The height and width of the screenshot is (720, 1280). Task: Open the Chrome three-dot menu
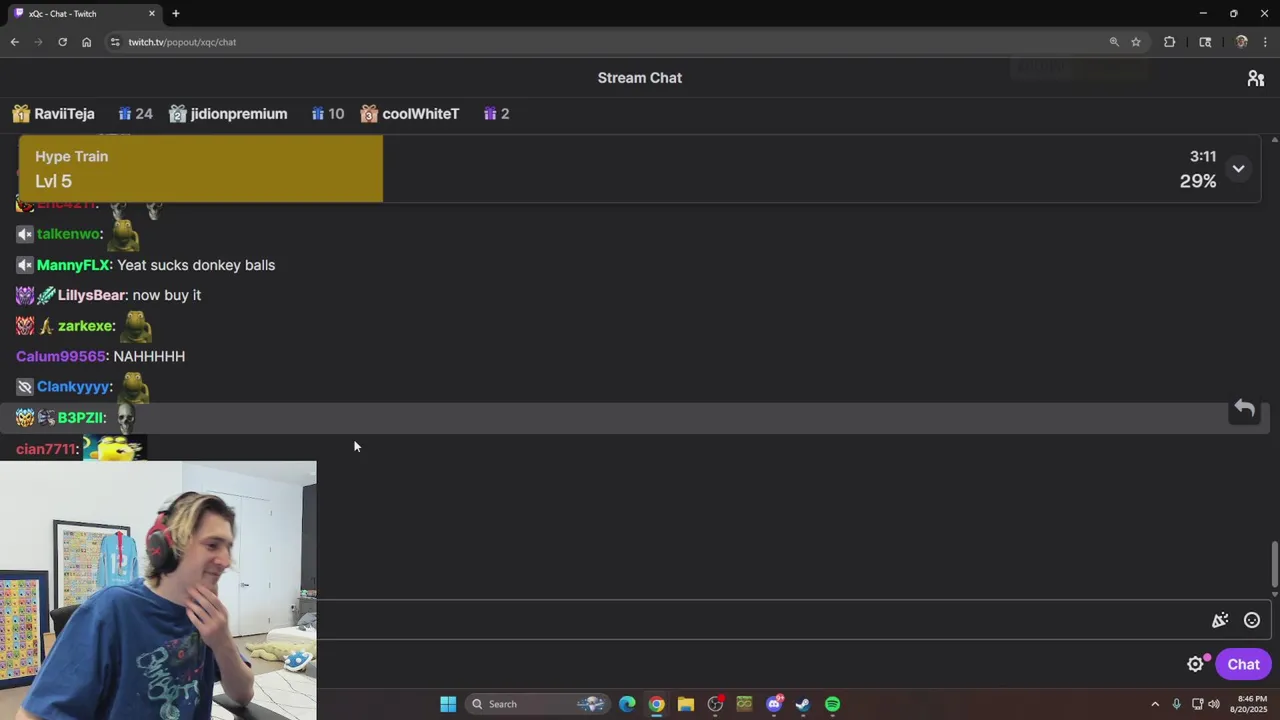1266,42
